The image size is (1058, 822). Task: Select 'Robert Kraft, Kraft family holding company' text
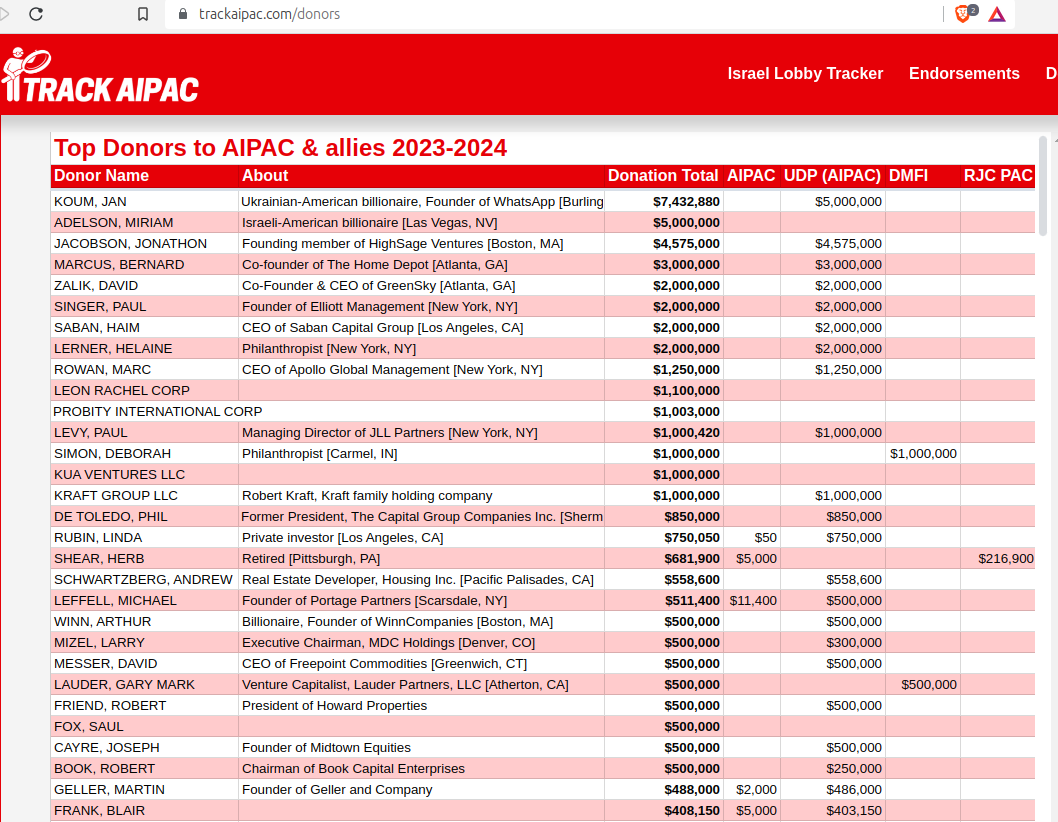click(x=367, y=495)
